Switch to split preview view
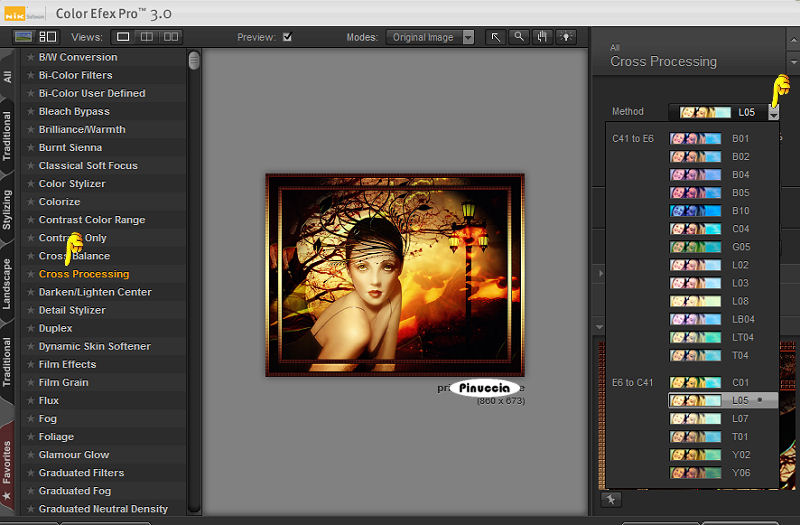This screenshot has width=800, height=525. point(147,37)
